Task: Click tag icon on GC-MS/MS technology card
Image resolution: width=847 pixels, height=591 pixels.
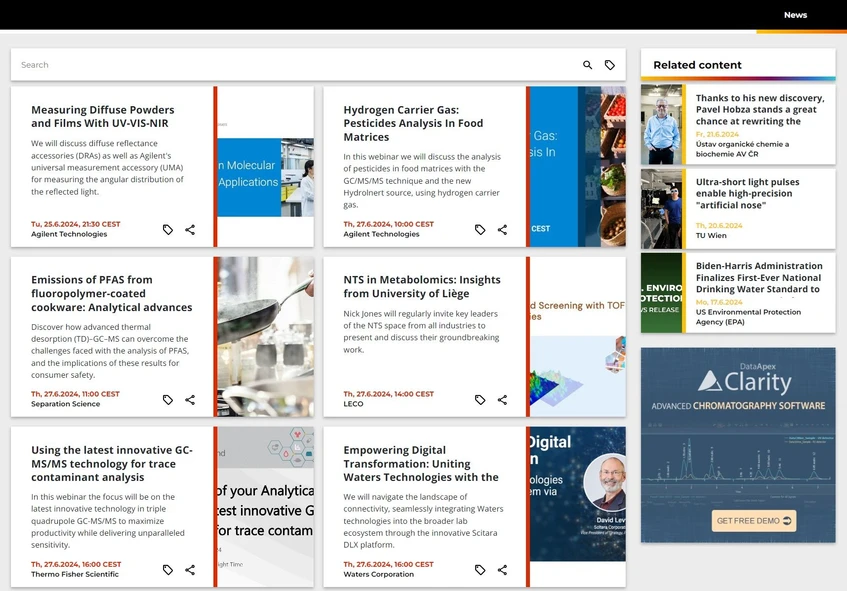Action: pyautogui.click(x=168, y=570)
